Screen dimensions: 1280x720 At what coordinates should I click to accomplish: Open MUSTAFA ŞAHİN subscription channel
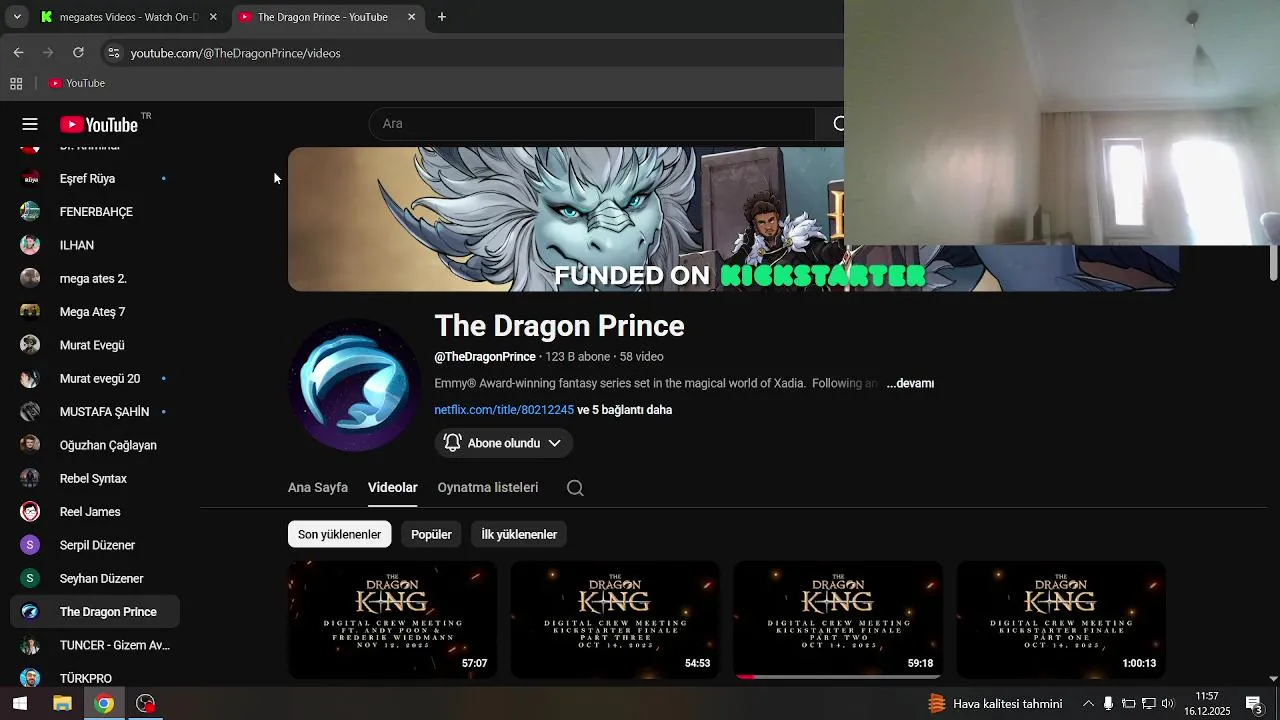click(x=95, y=412)
